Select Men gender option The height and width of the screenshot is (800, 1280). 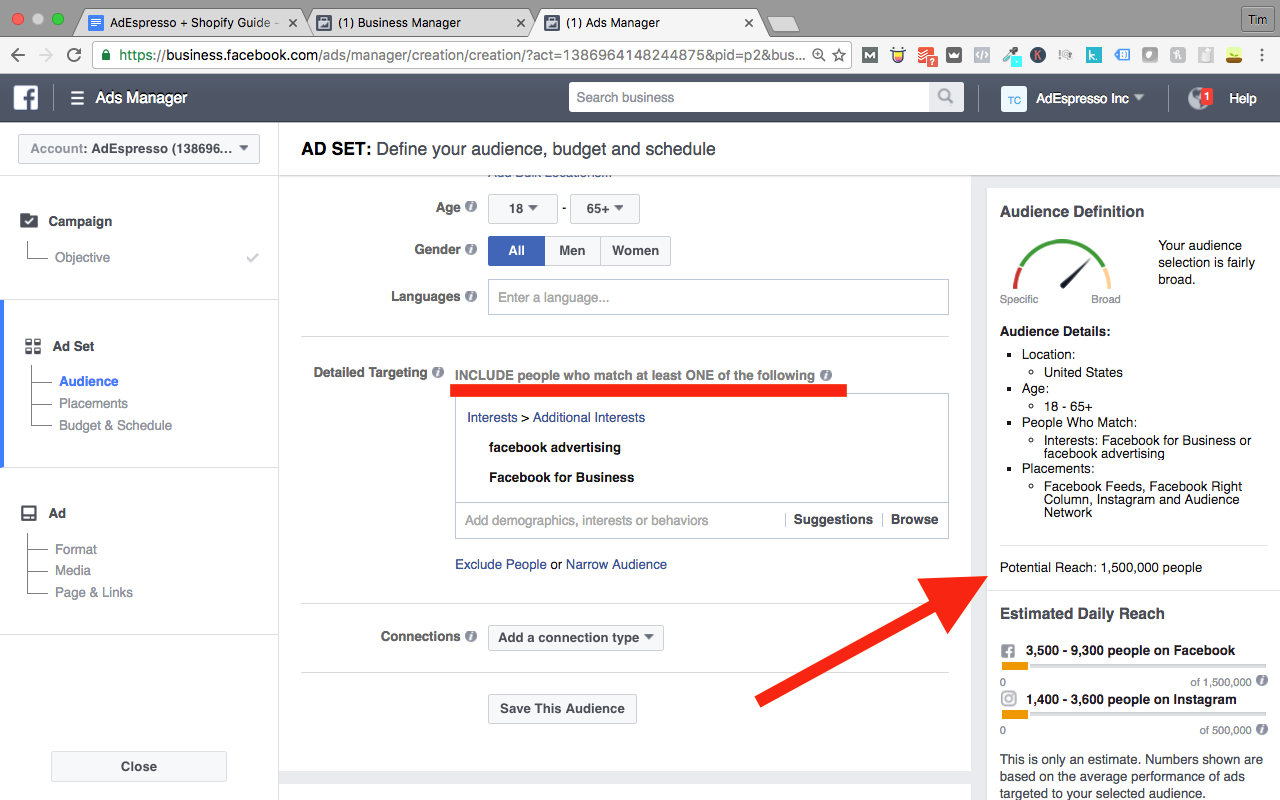572,250
